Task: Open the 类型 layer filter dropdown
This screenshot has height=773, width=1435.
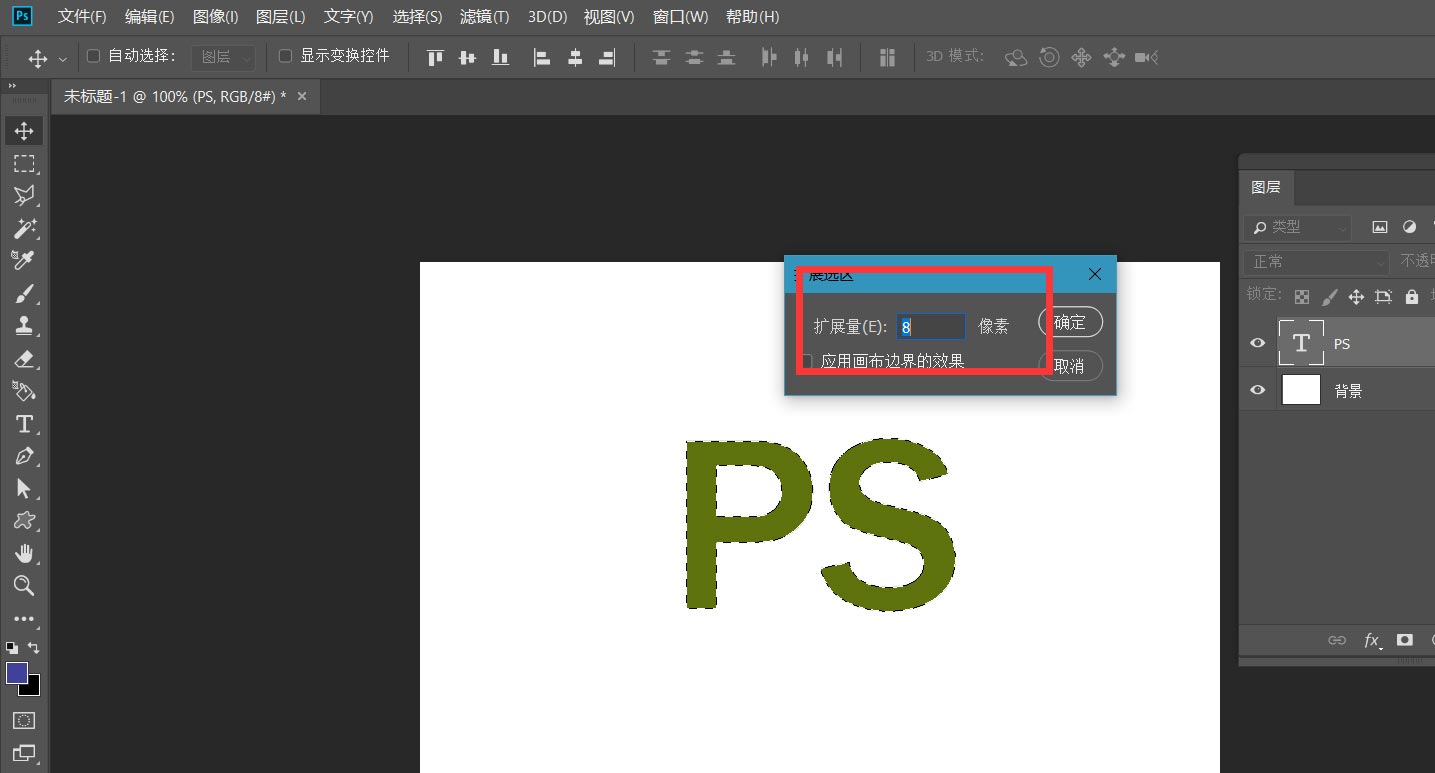Action: pyautogui.click(x=1297, y=227)
